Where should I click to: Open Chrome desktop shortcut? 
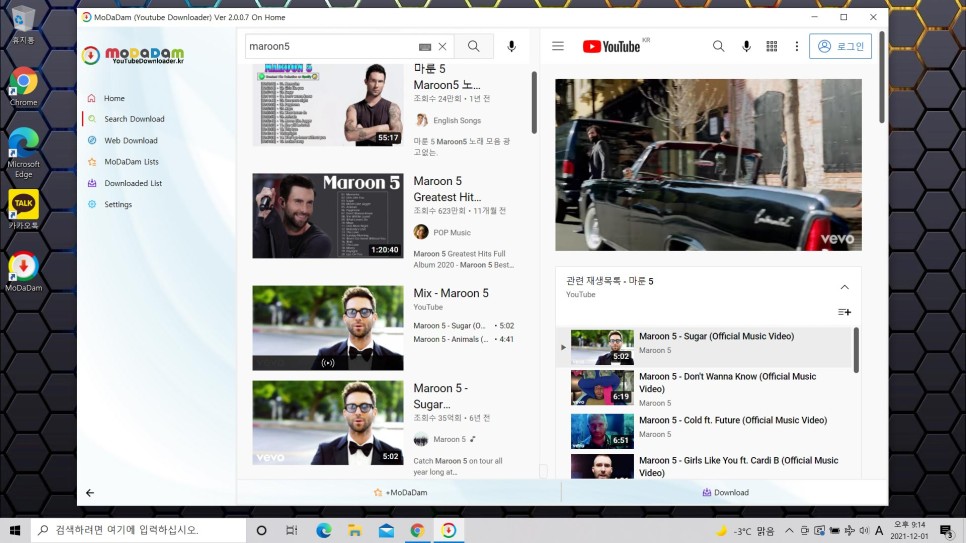pos(23,87)
